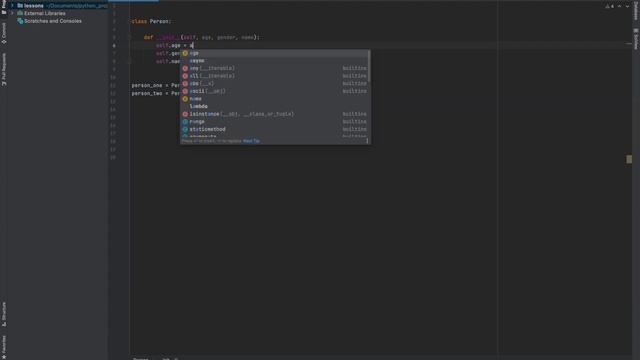Open the Commit tool window tab
640x360 pixels.
point(4,33)
